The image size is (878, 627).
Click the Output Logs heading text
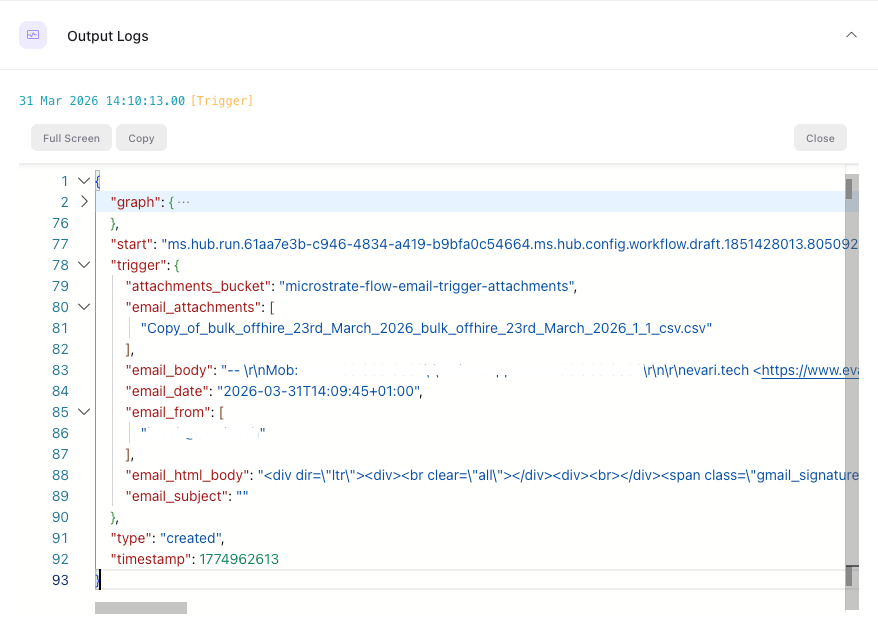click(x=108, y=36)
